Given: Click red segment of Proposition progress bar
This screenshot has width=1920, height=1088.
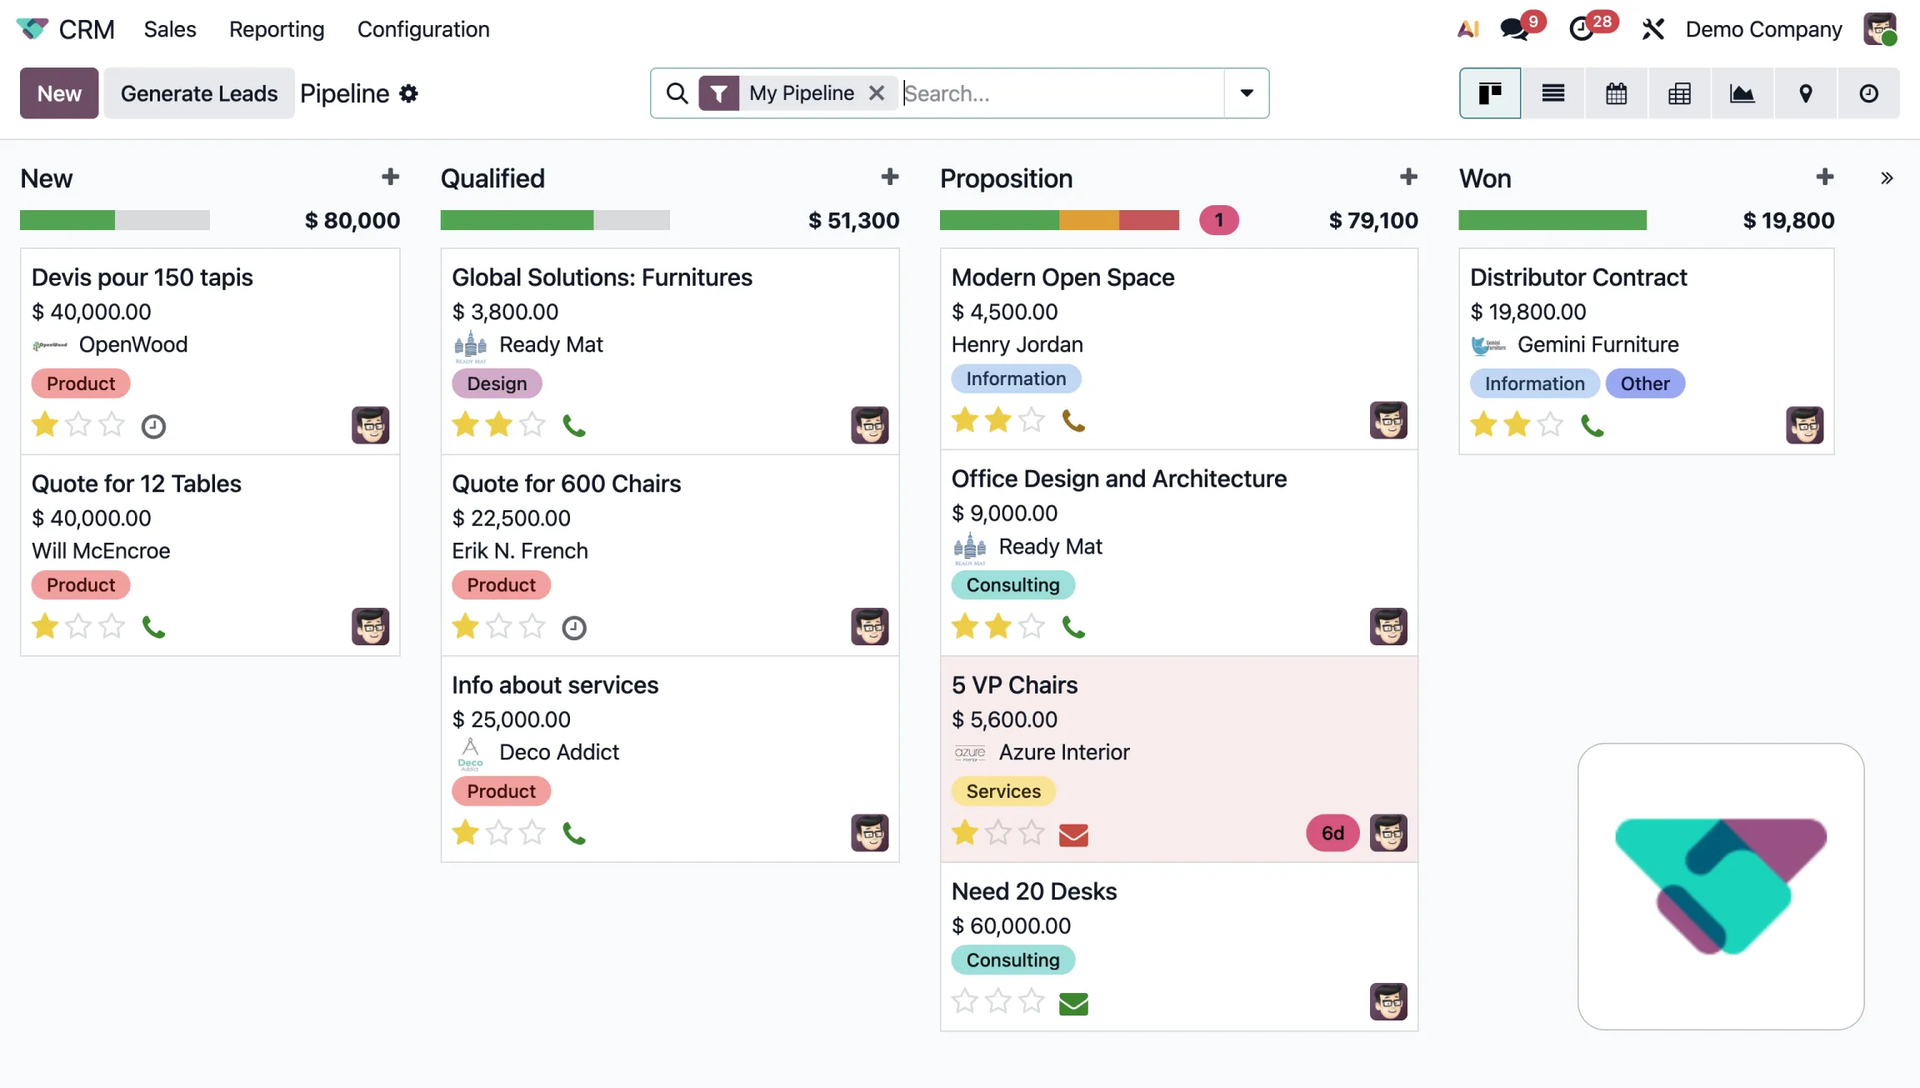Looking at the screenshot, I should [x=1149, y=220].
